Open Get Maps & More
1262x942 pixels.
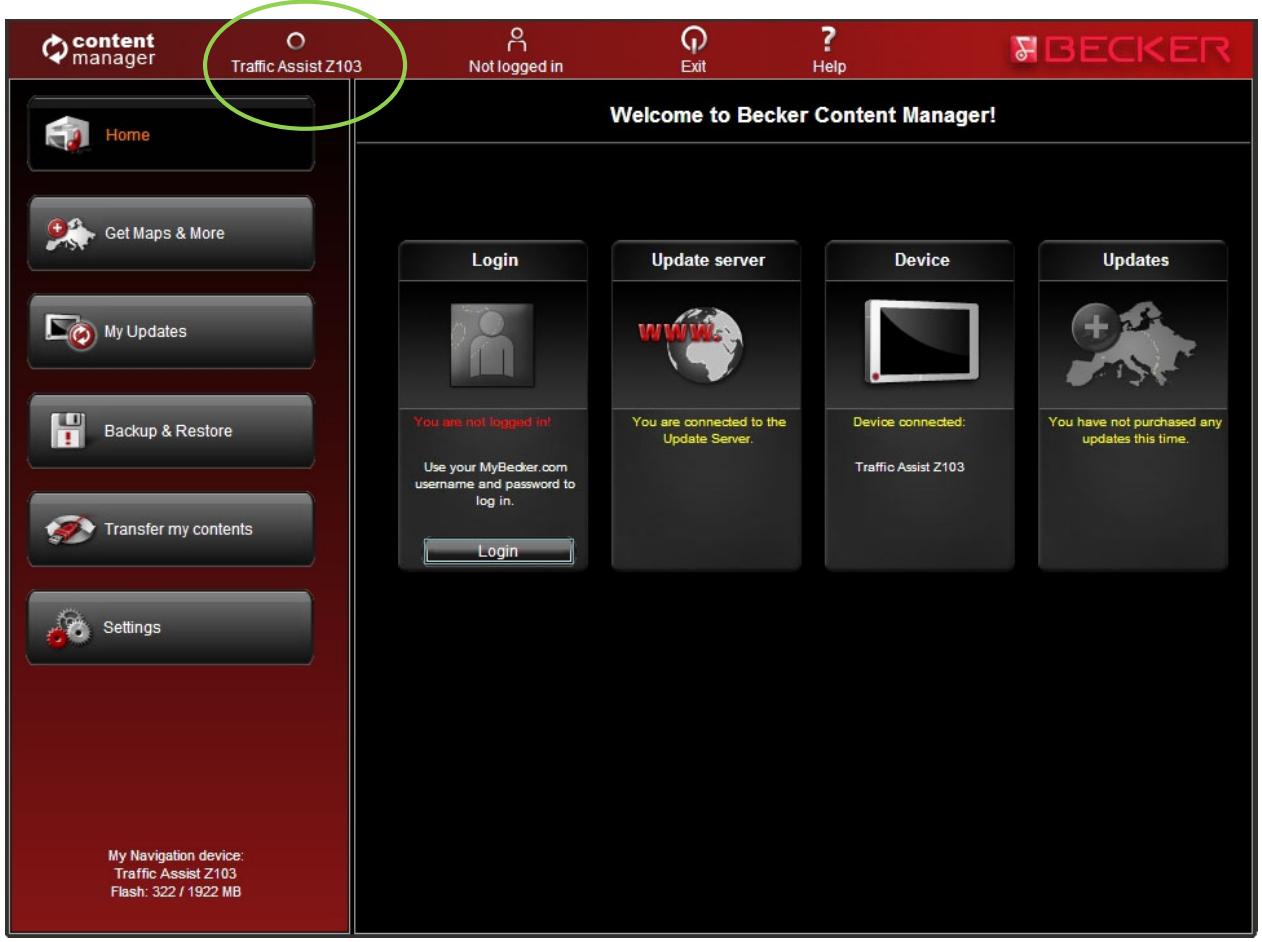170,233
